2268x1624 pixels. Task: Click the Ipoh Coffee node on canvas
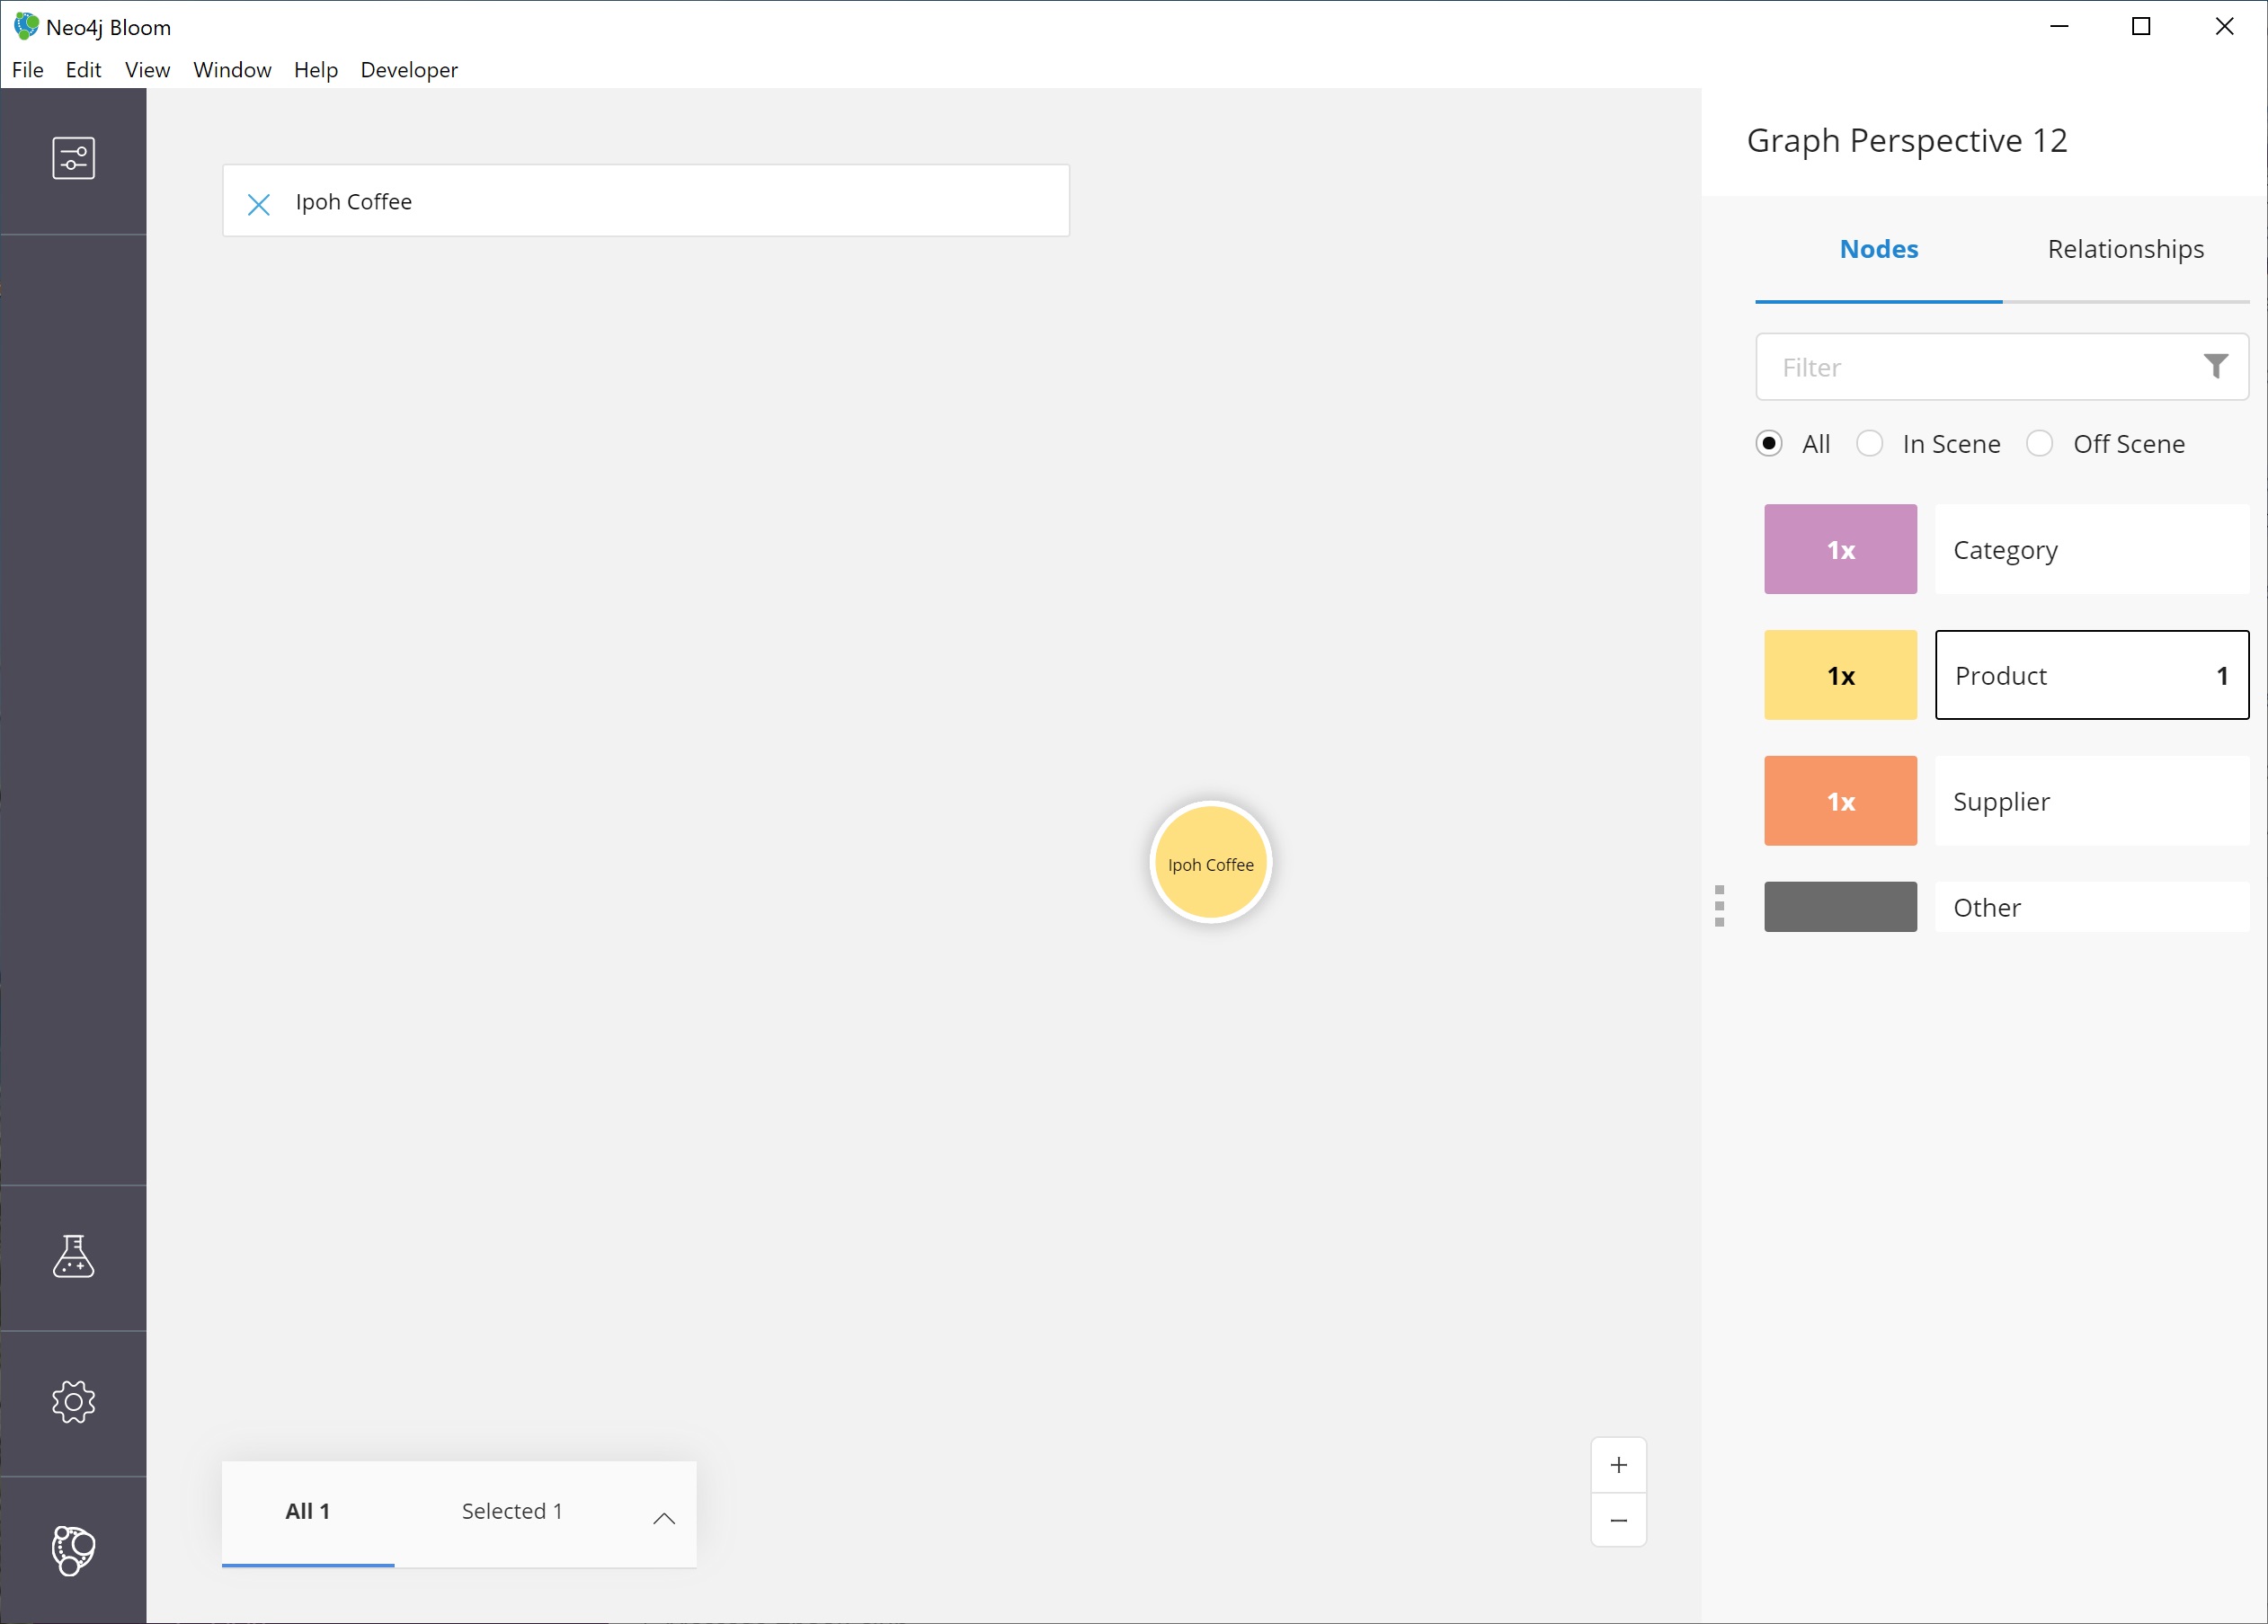[1210, 863]
